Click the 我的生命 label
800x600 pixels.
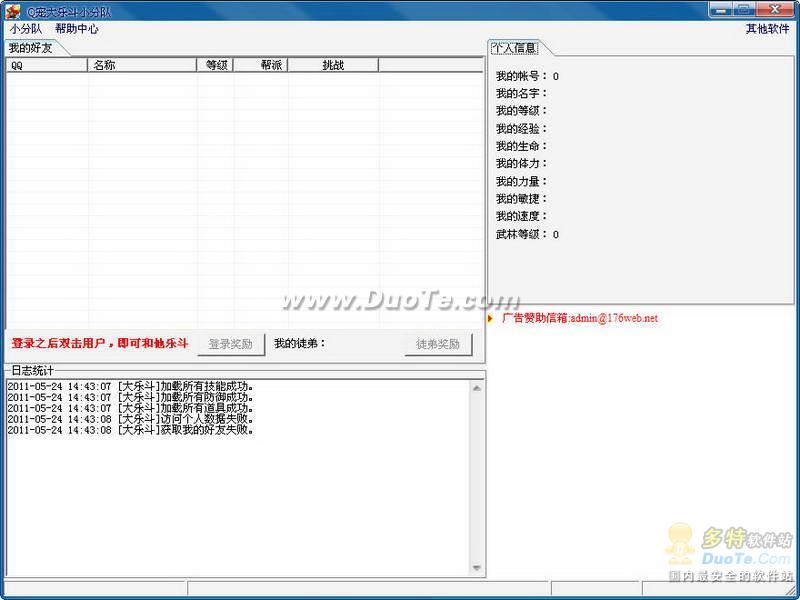(521, 146)
